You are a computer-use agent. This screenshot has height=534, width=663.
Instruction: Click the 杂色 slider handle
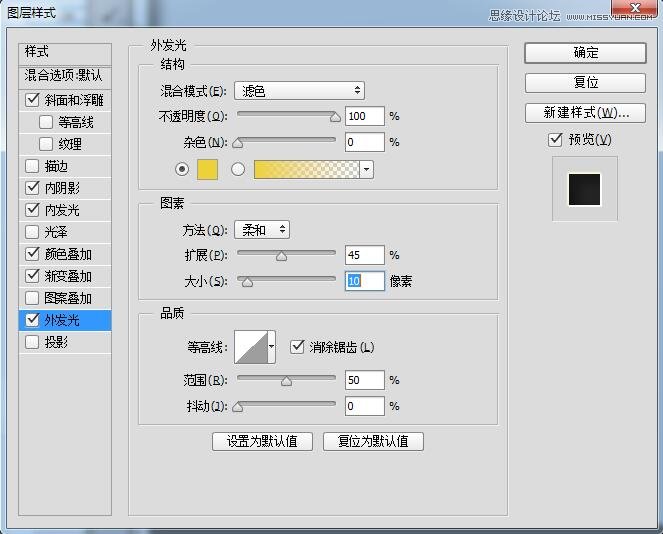238,143
